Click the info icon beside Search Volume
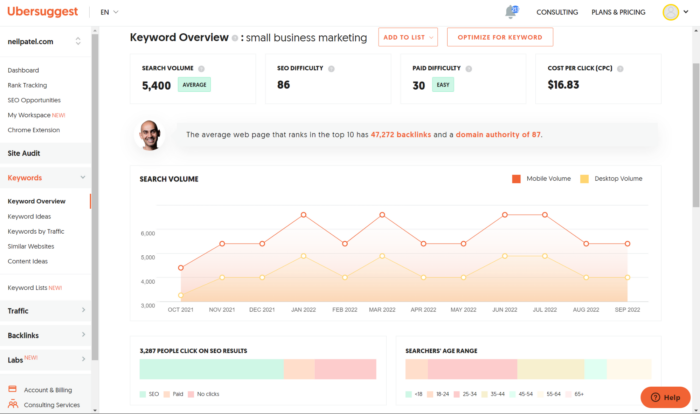This screenshot has height=414, width=700. (201, 69)
